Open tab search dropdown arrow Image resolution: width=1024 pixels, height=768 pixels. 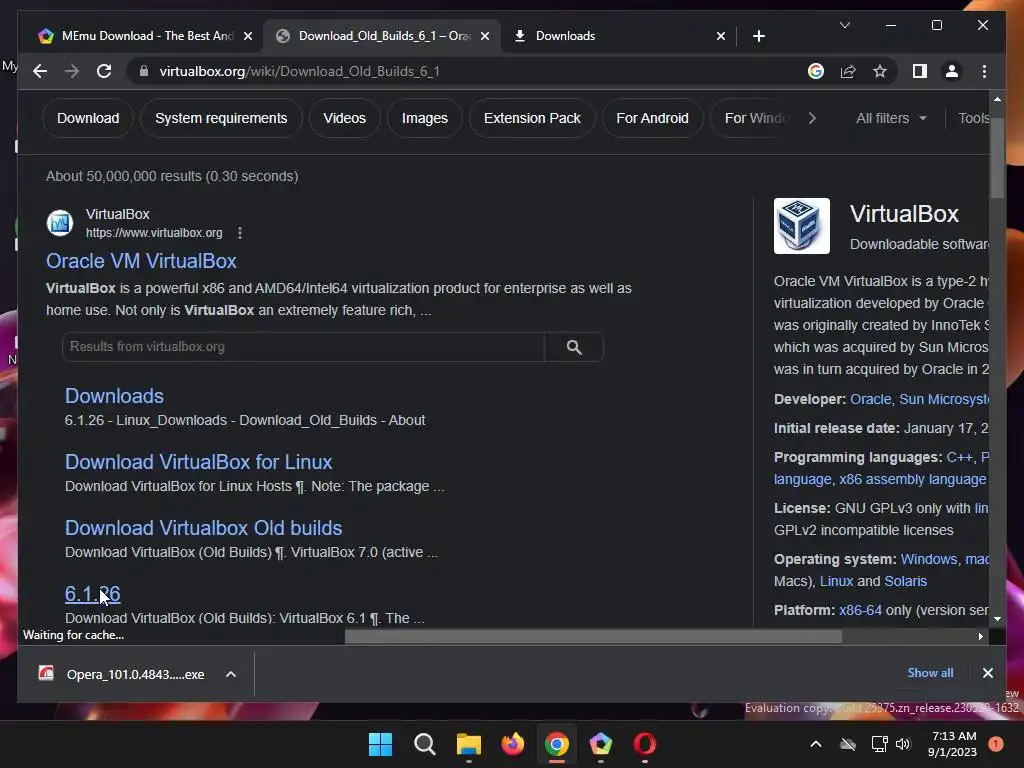[x=844, y=25]
